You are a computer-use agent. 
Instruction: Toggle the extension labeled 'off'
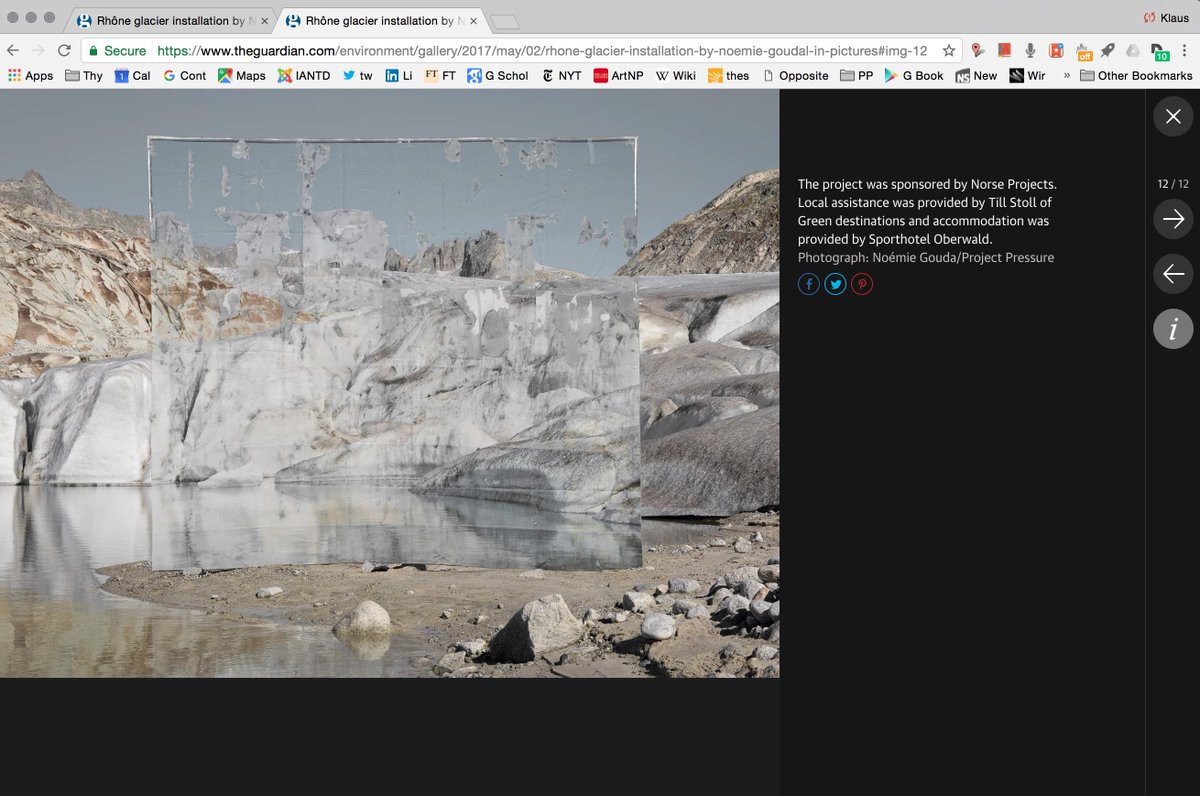tap(1083, 51)
